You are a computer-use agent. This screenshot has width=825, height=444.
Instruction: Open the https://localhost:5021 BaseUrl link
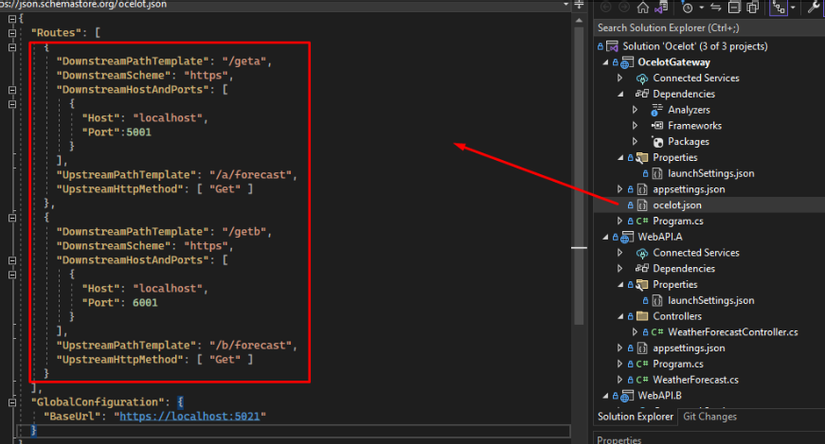(190, 416)
